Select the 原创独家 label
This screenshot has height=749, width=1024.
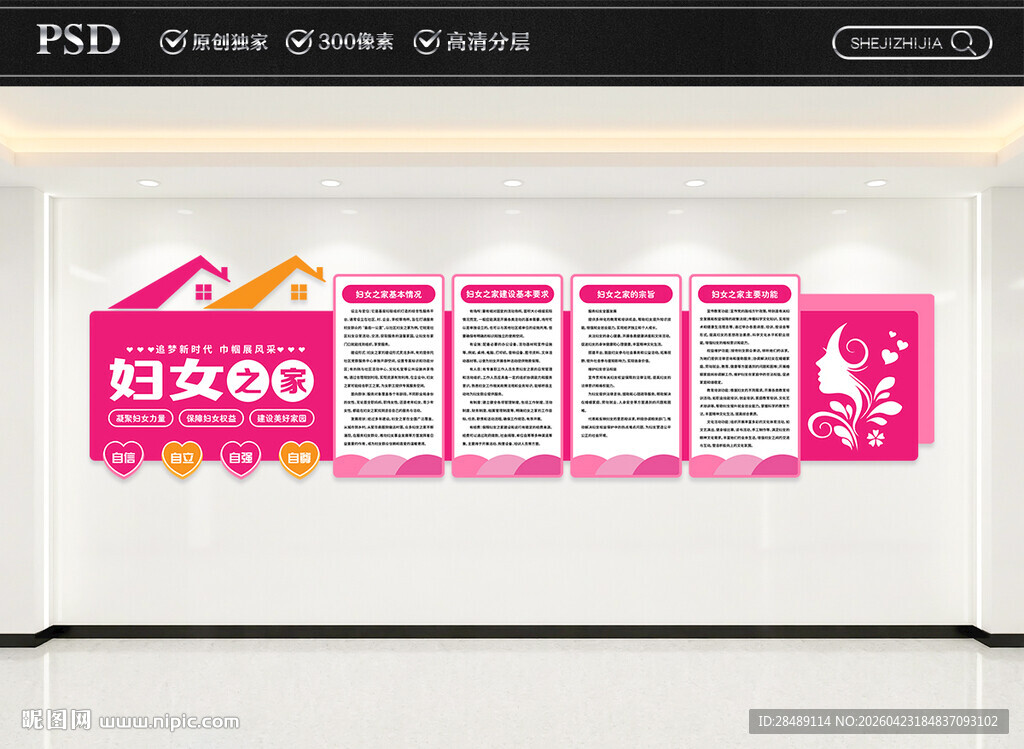pyautogui.click(x=230, y=42)
